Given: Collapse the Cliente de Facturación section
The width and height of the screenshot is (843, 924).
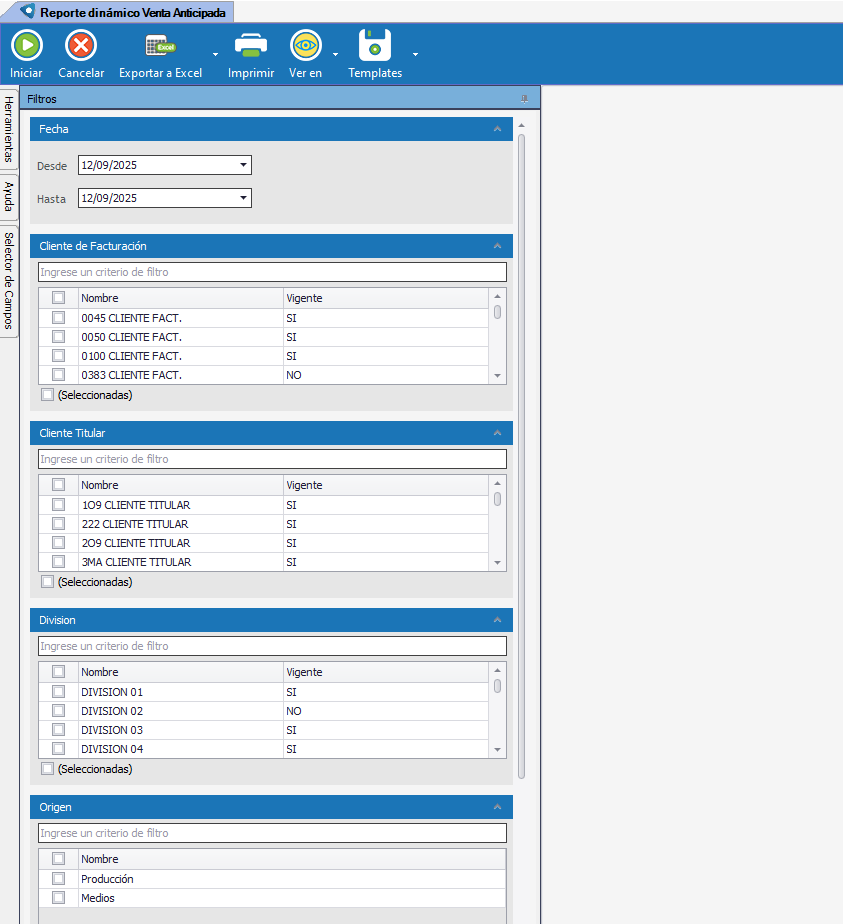Looking at the screenshot, I should tap(497, 246).
